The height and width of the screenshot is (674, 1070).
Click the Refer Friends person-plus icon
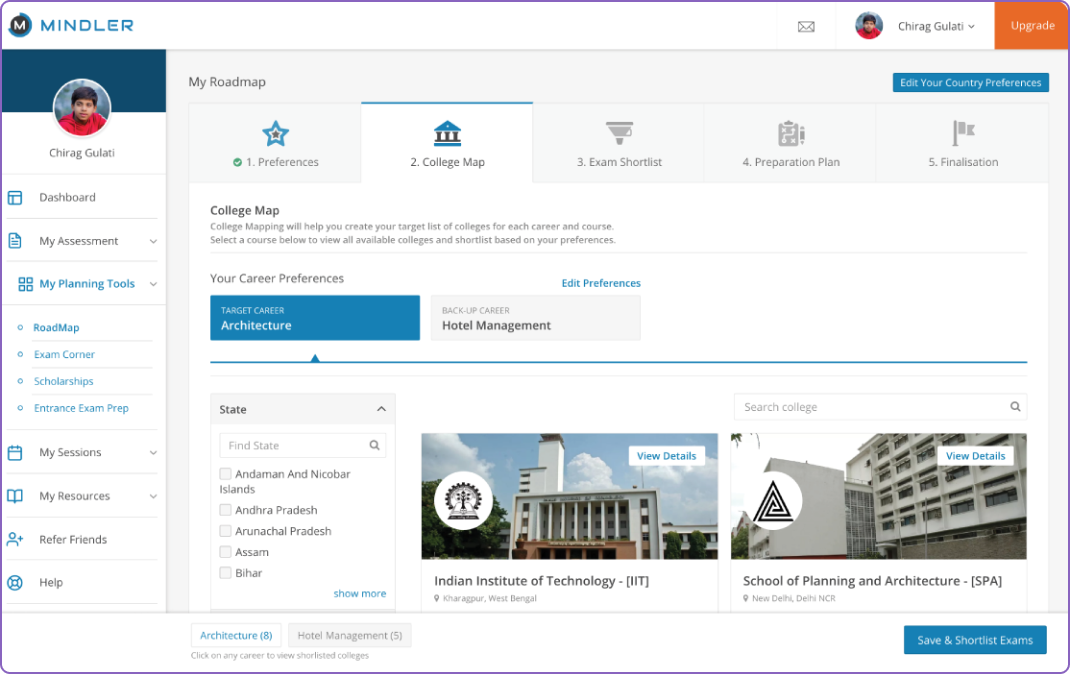tap(15, 540)
